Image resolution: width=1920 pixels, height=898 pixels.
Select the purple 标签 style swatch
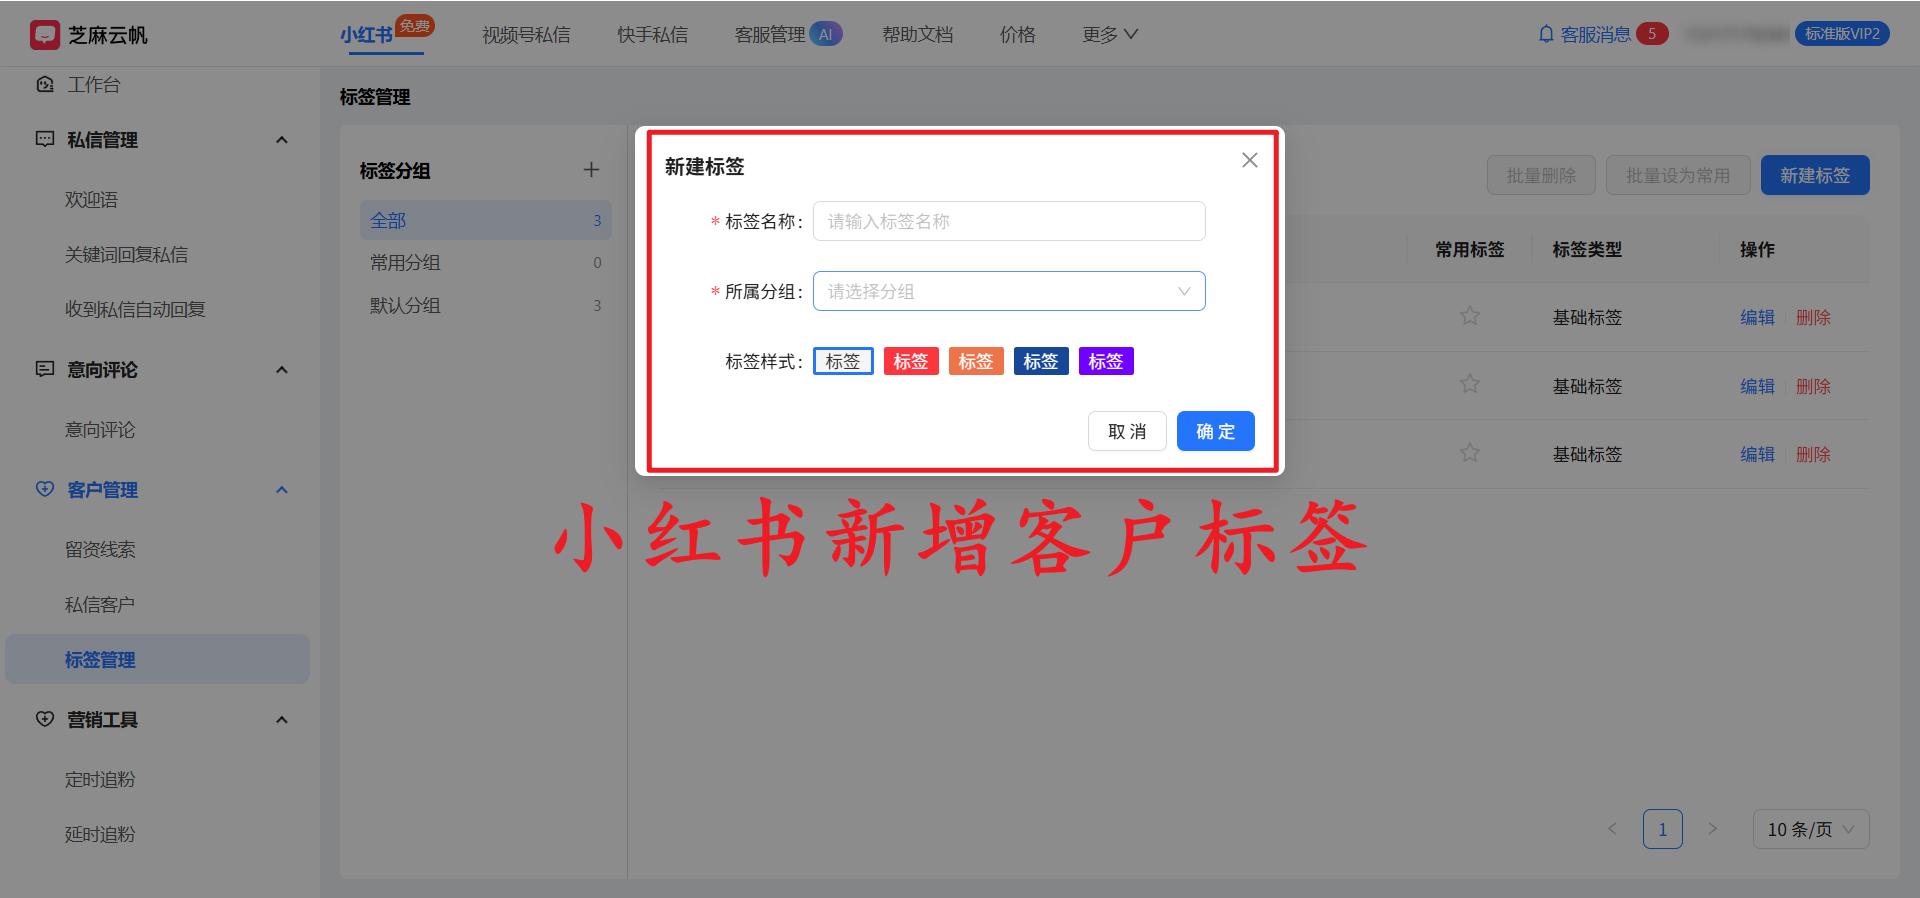(x=1106, y=361)
